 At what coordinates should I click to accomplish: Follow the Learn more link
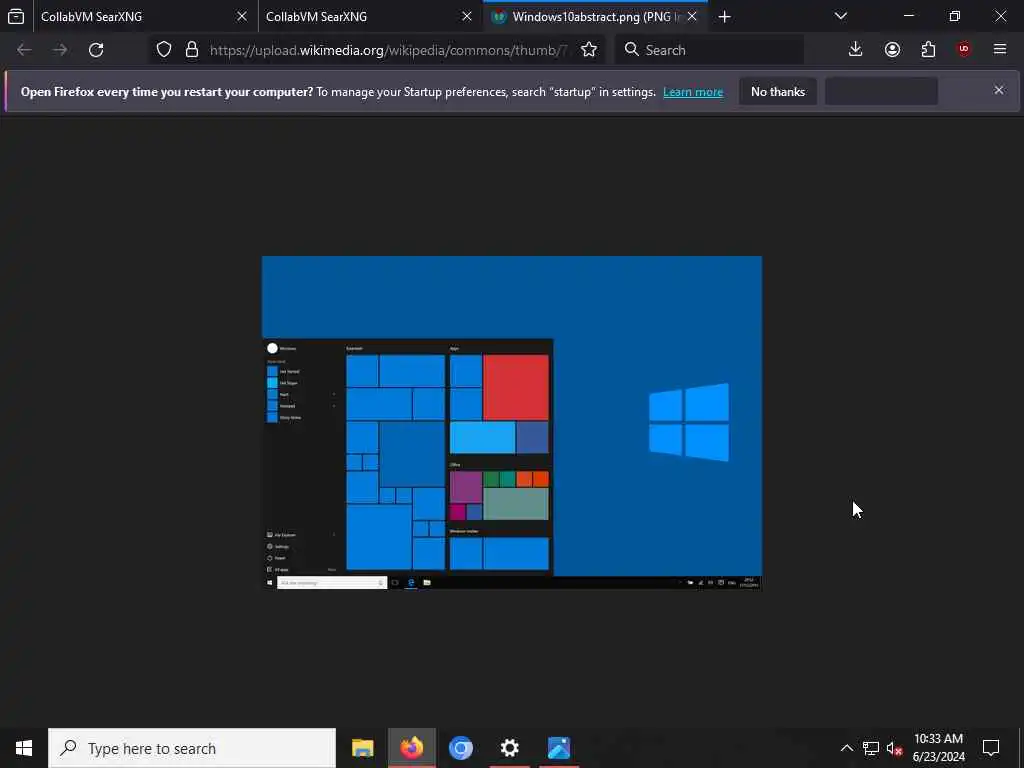693,92
